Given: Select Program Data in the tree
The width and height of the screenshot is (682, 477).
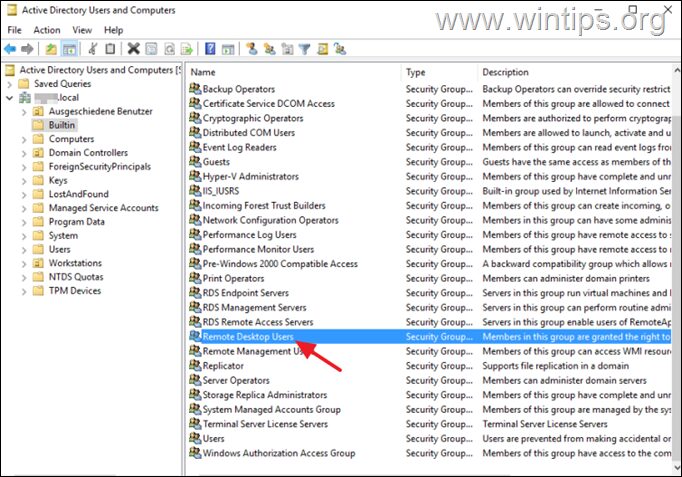Looking at the screenshot, I should click(x=77, y=222).
